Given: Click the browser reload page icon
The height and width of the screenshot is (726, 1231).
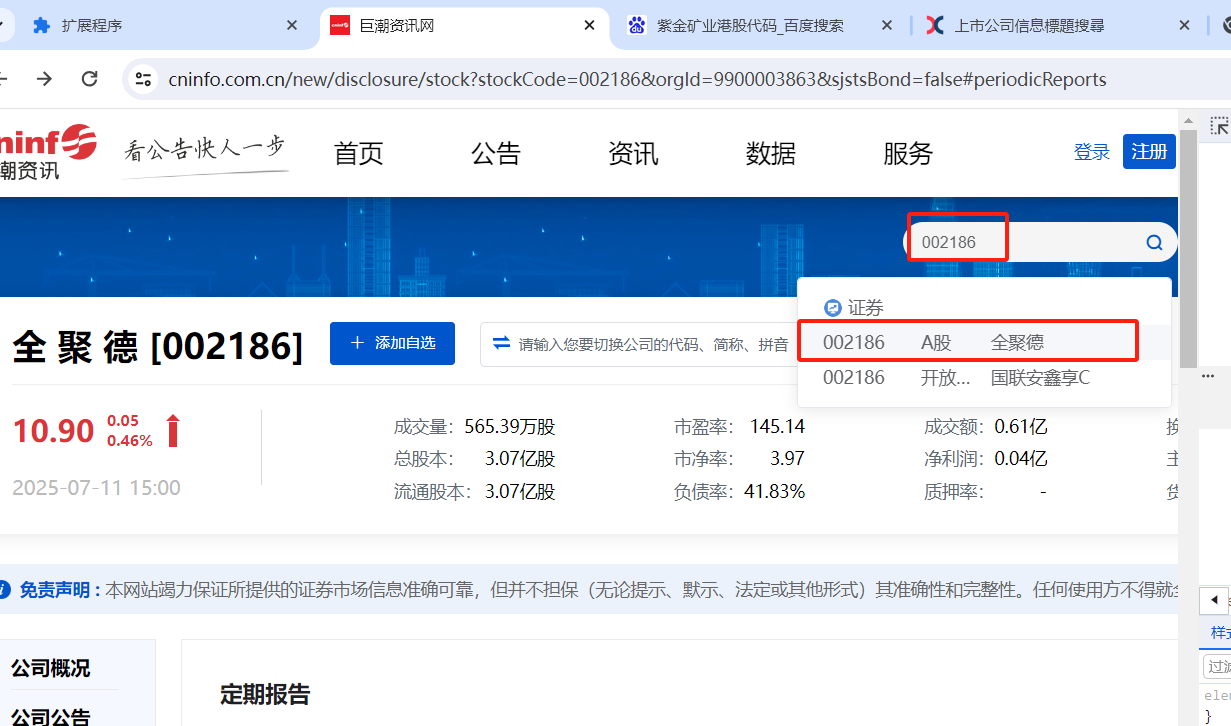Looking at the screenshot, I should pos(90,79).
